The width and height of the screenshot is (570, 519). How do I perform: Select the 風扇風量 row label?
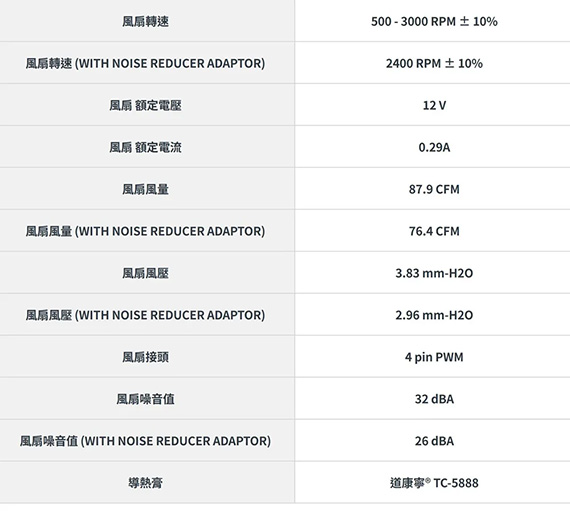coord(145,189)
